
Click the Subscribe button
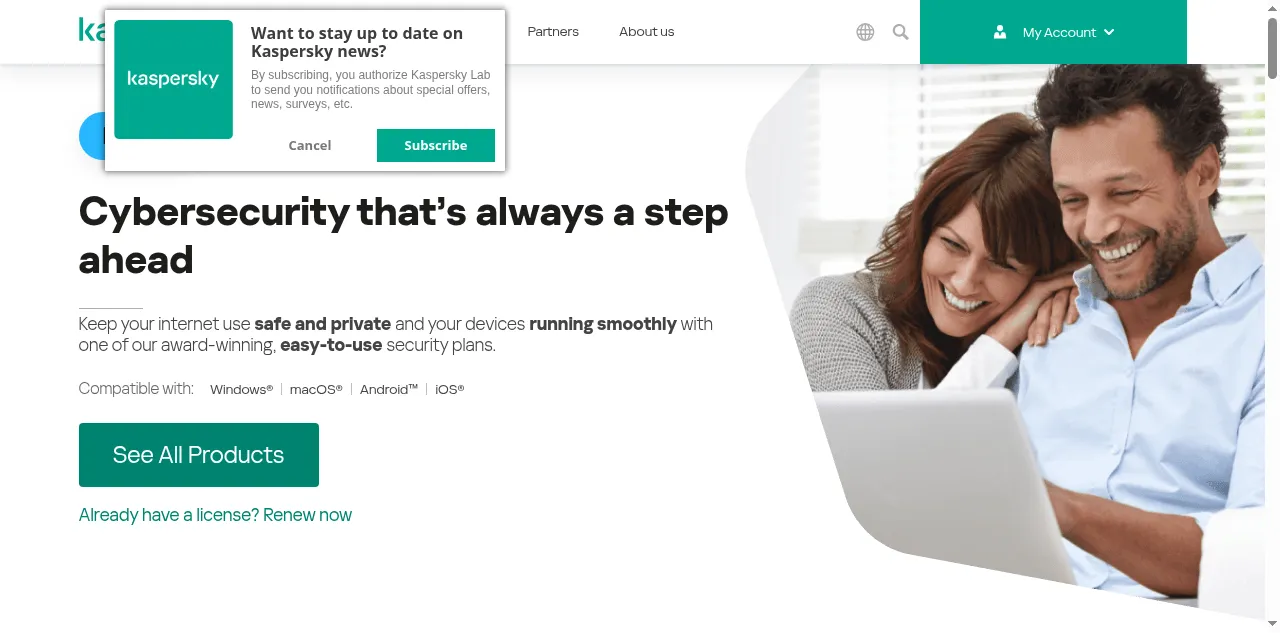[436, 145]
